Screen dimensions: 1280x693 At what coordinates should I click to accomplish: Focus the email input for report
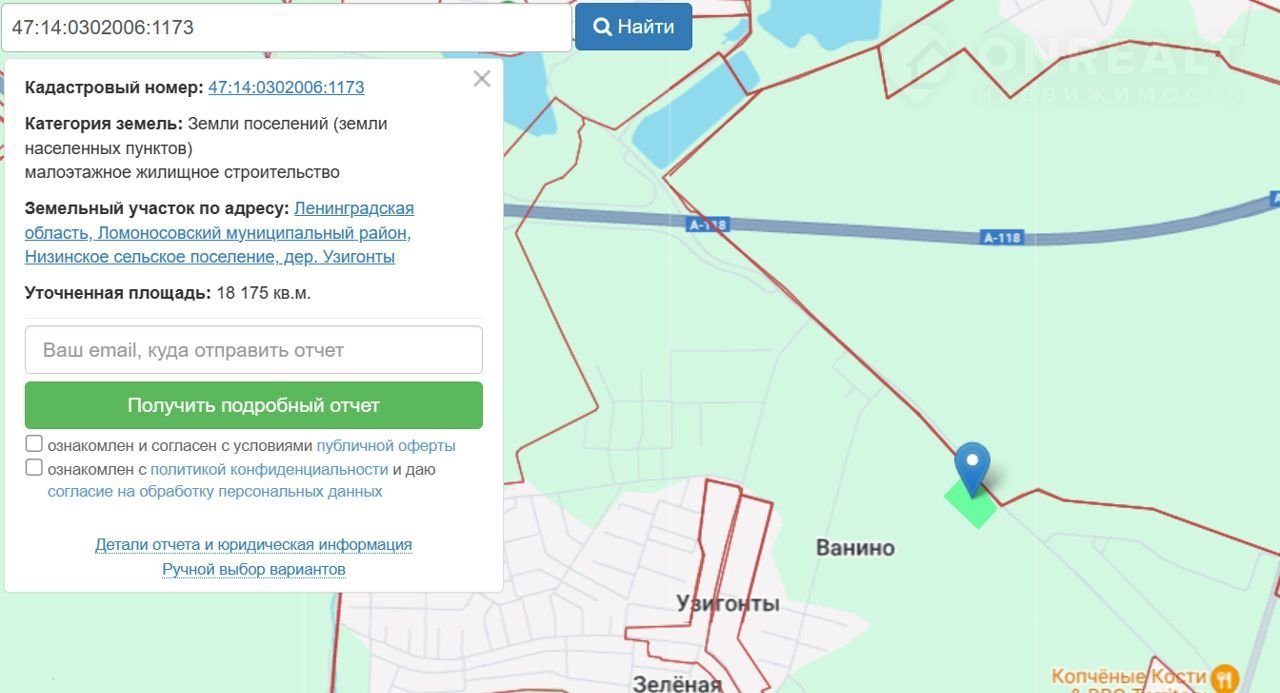tap(254, 350)
